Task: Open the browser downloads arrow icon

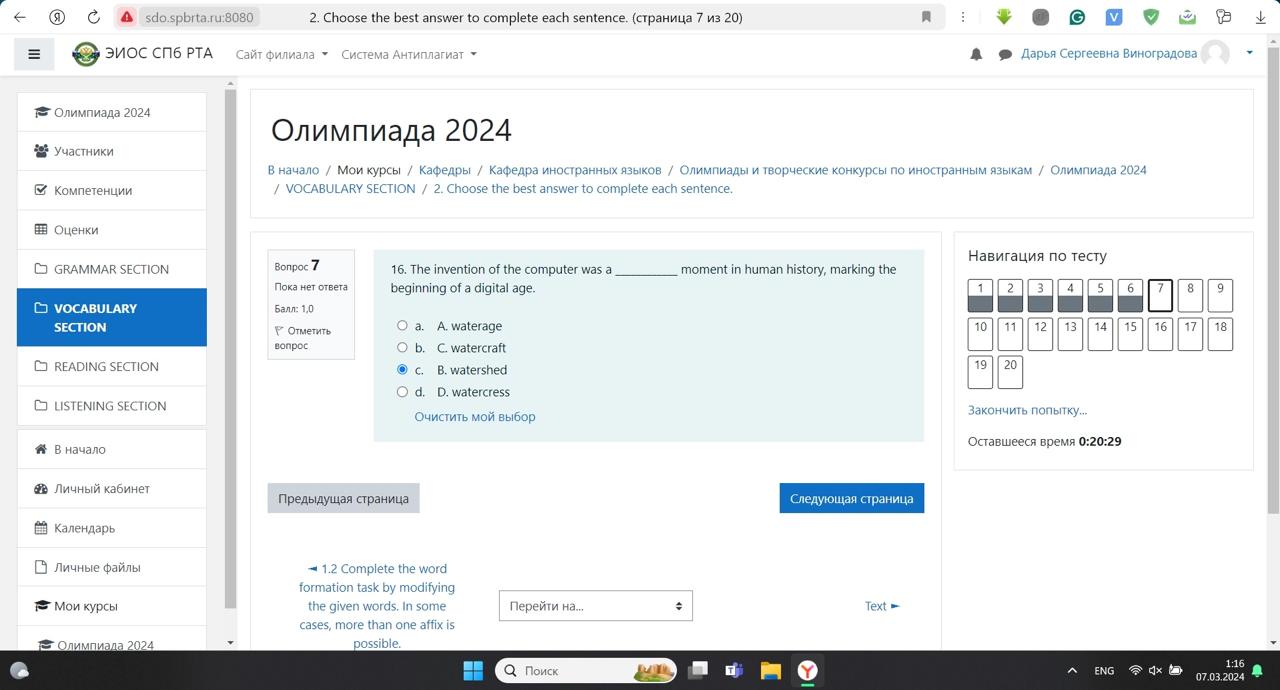Action: (1260, 17)
